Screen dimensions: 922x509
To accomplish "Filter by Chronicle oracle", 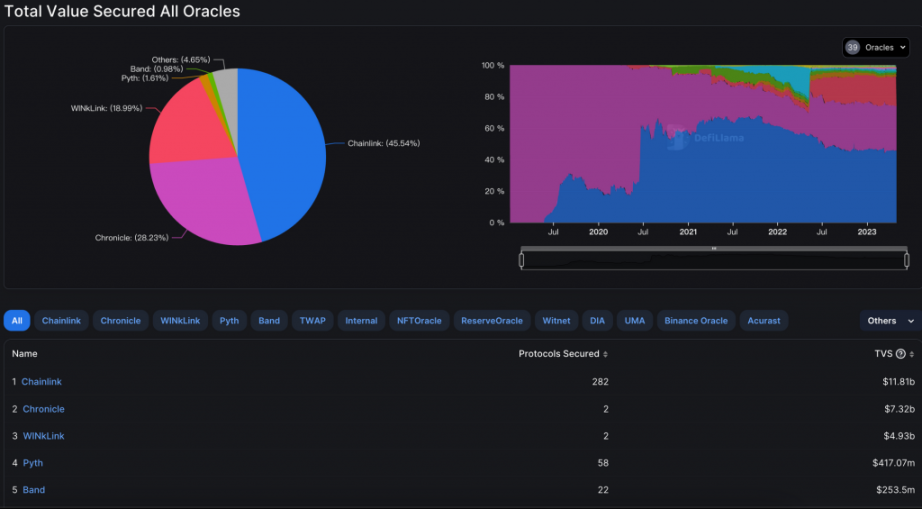I will tap(121, 321).
